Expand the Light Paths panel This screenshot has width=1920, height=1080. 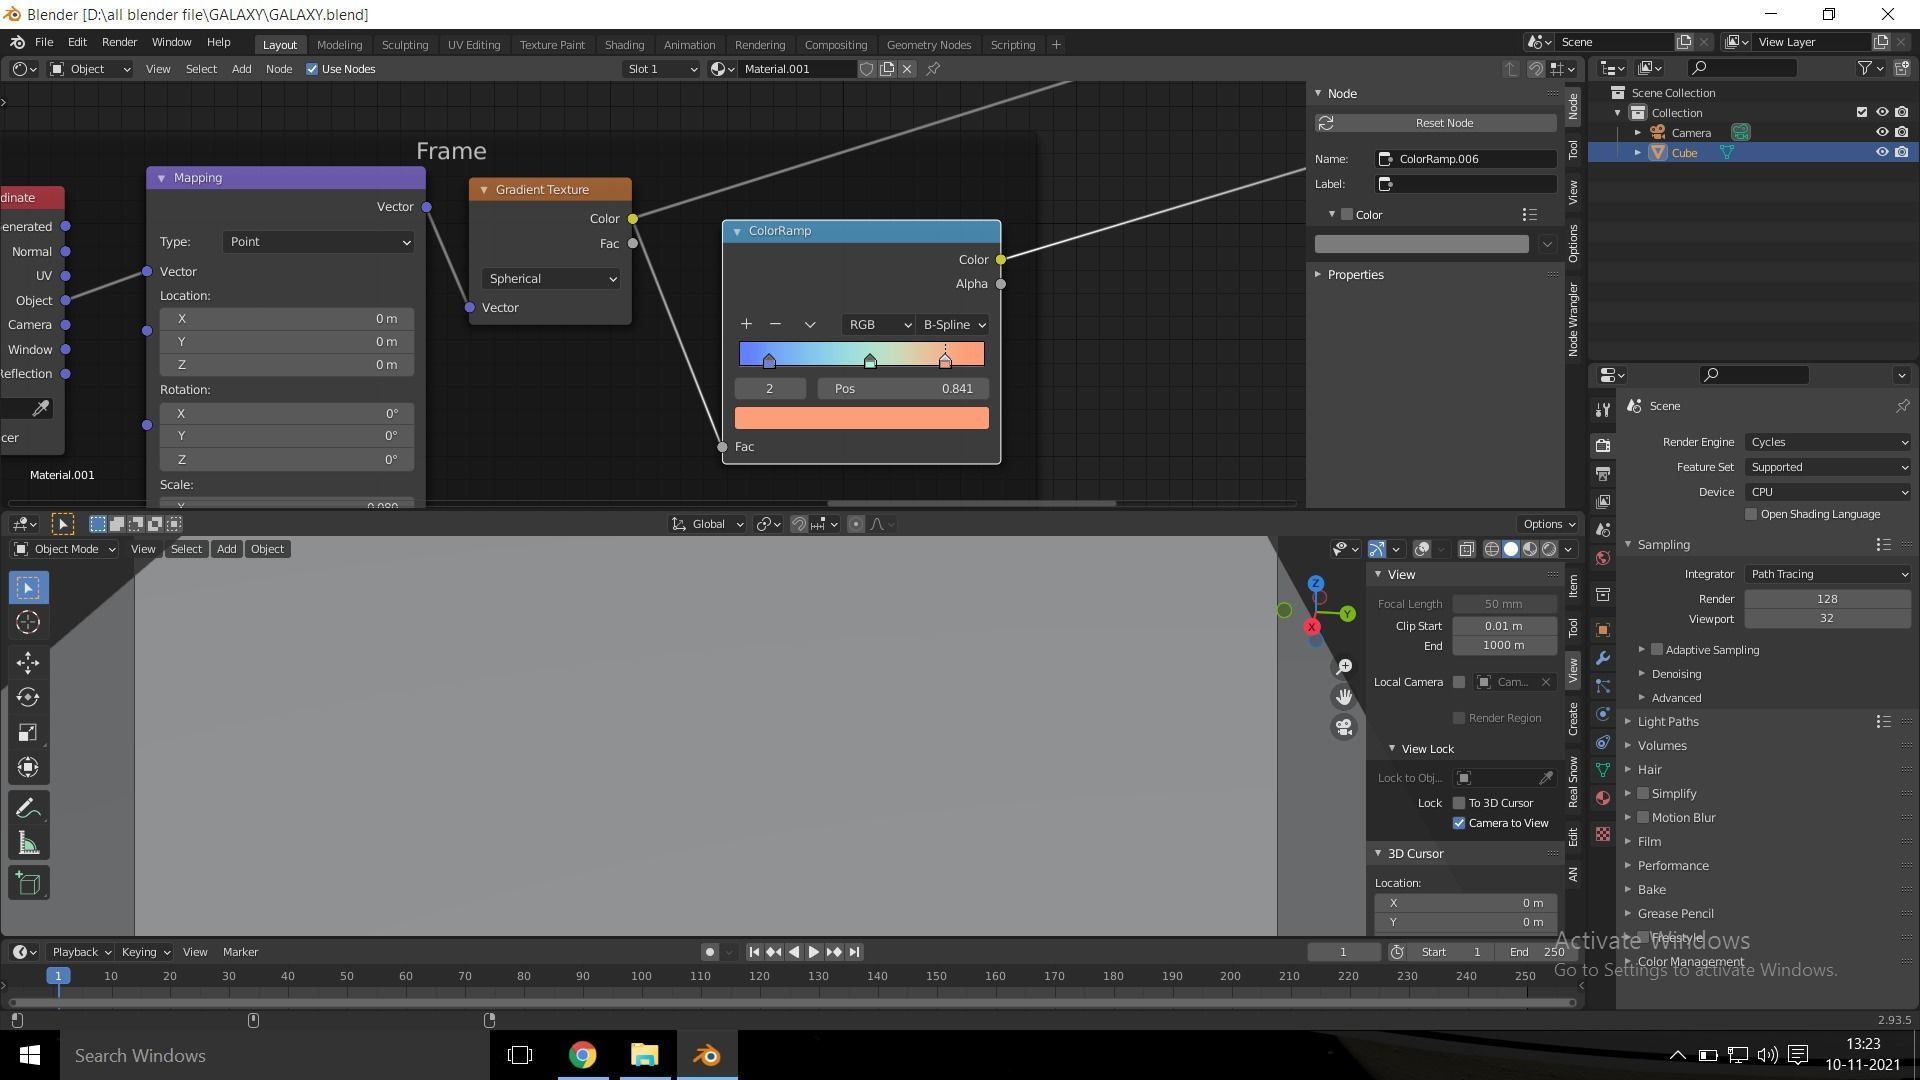click(x=1667, y=721)
